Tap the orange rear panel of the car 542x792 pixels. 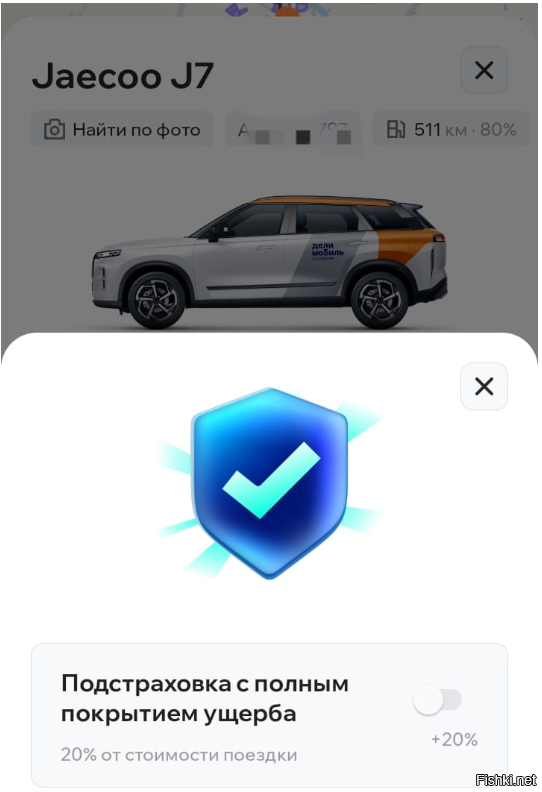coord(409,246)
